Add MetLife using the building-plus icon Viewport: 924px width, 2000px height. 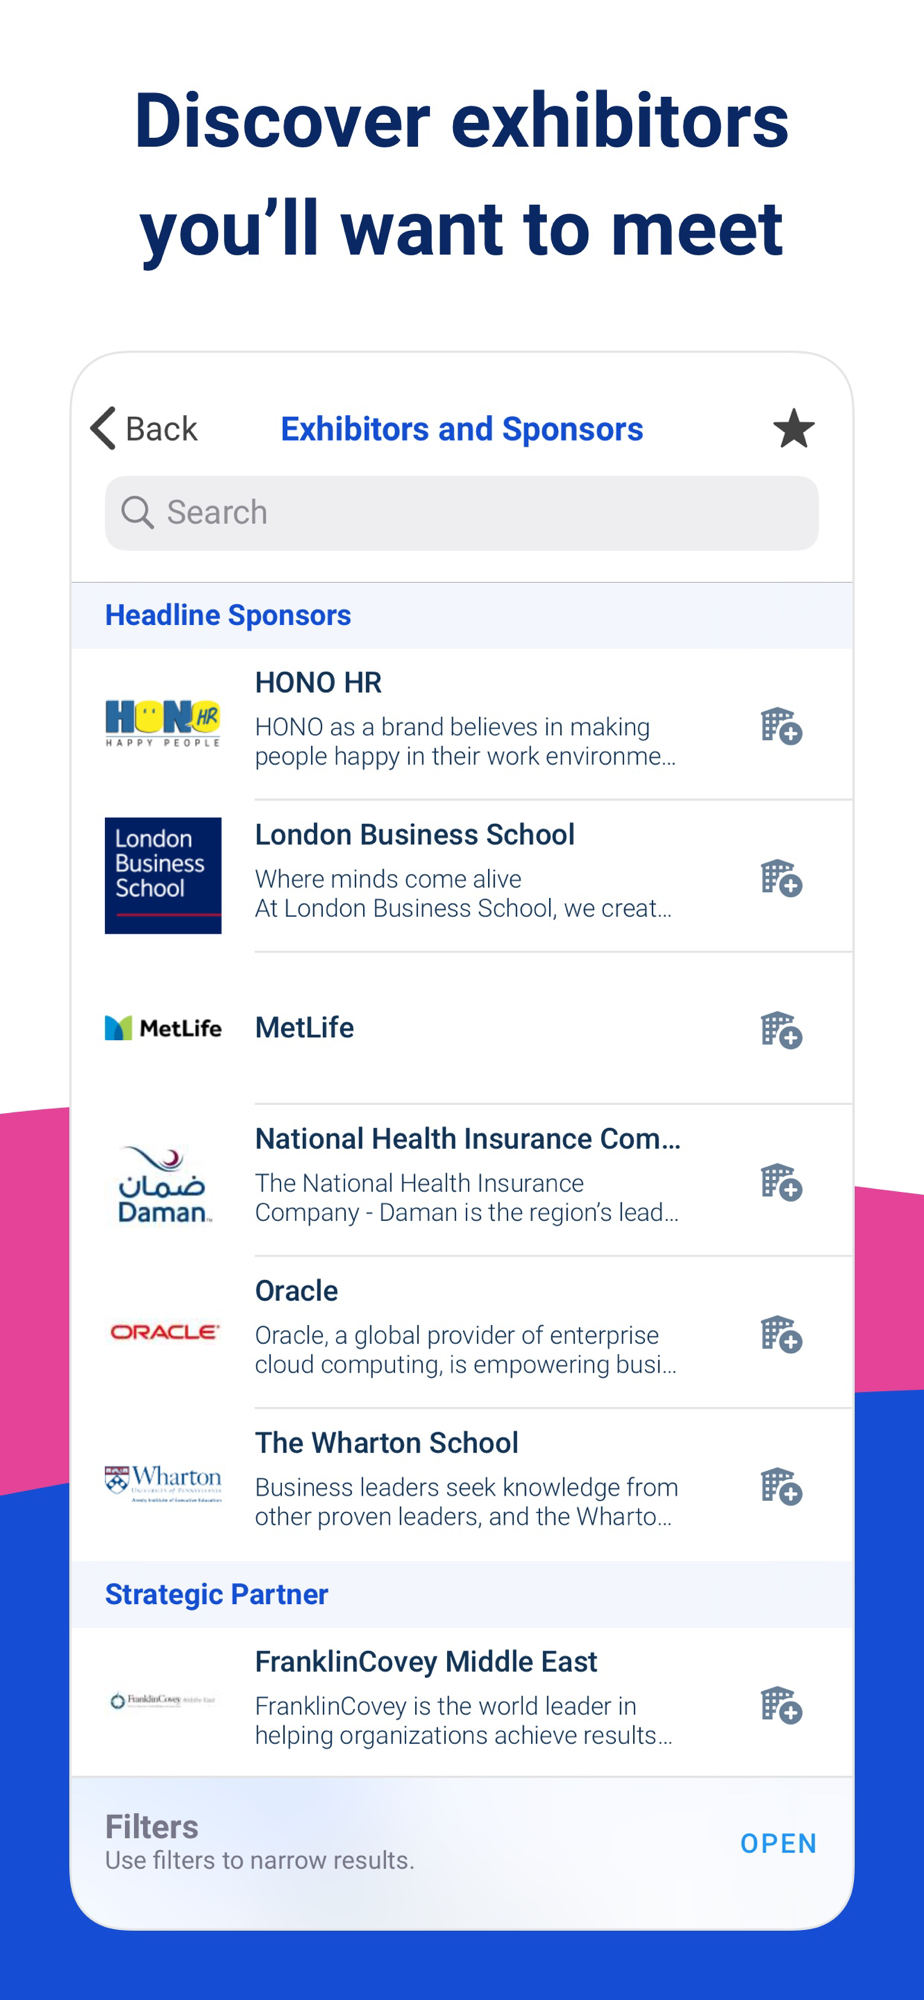click(781, 1030)
